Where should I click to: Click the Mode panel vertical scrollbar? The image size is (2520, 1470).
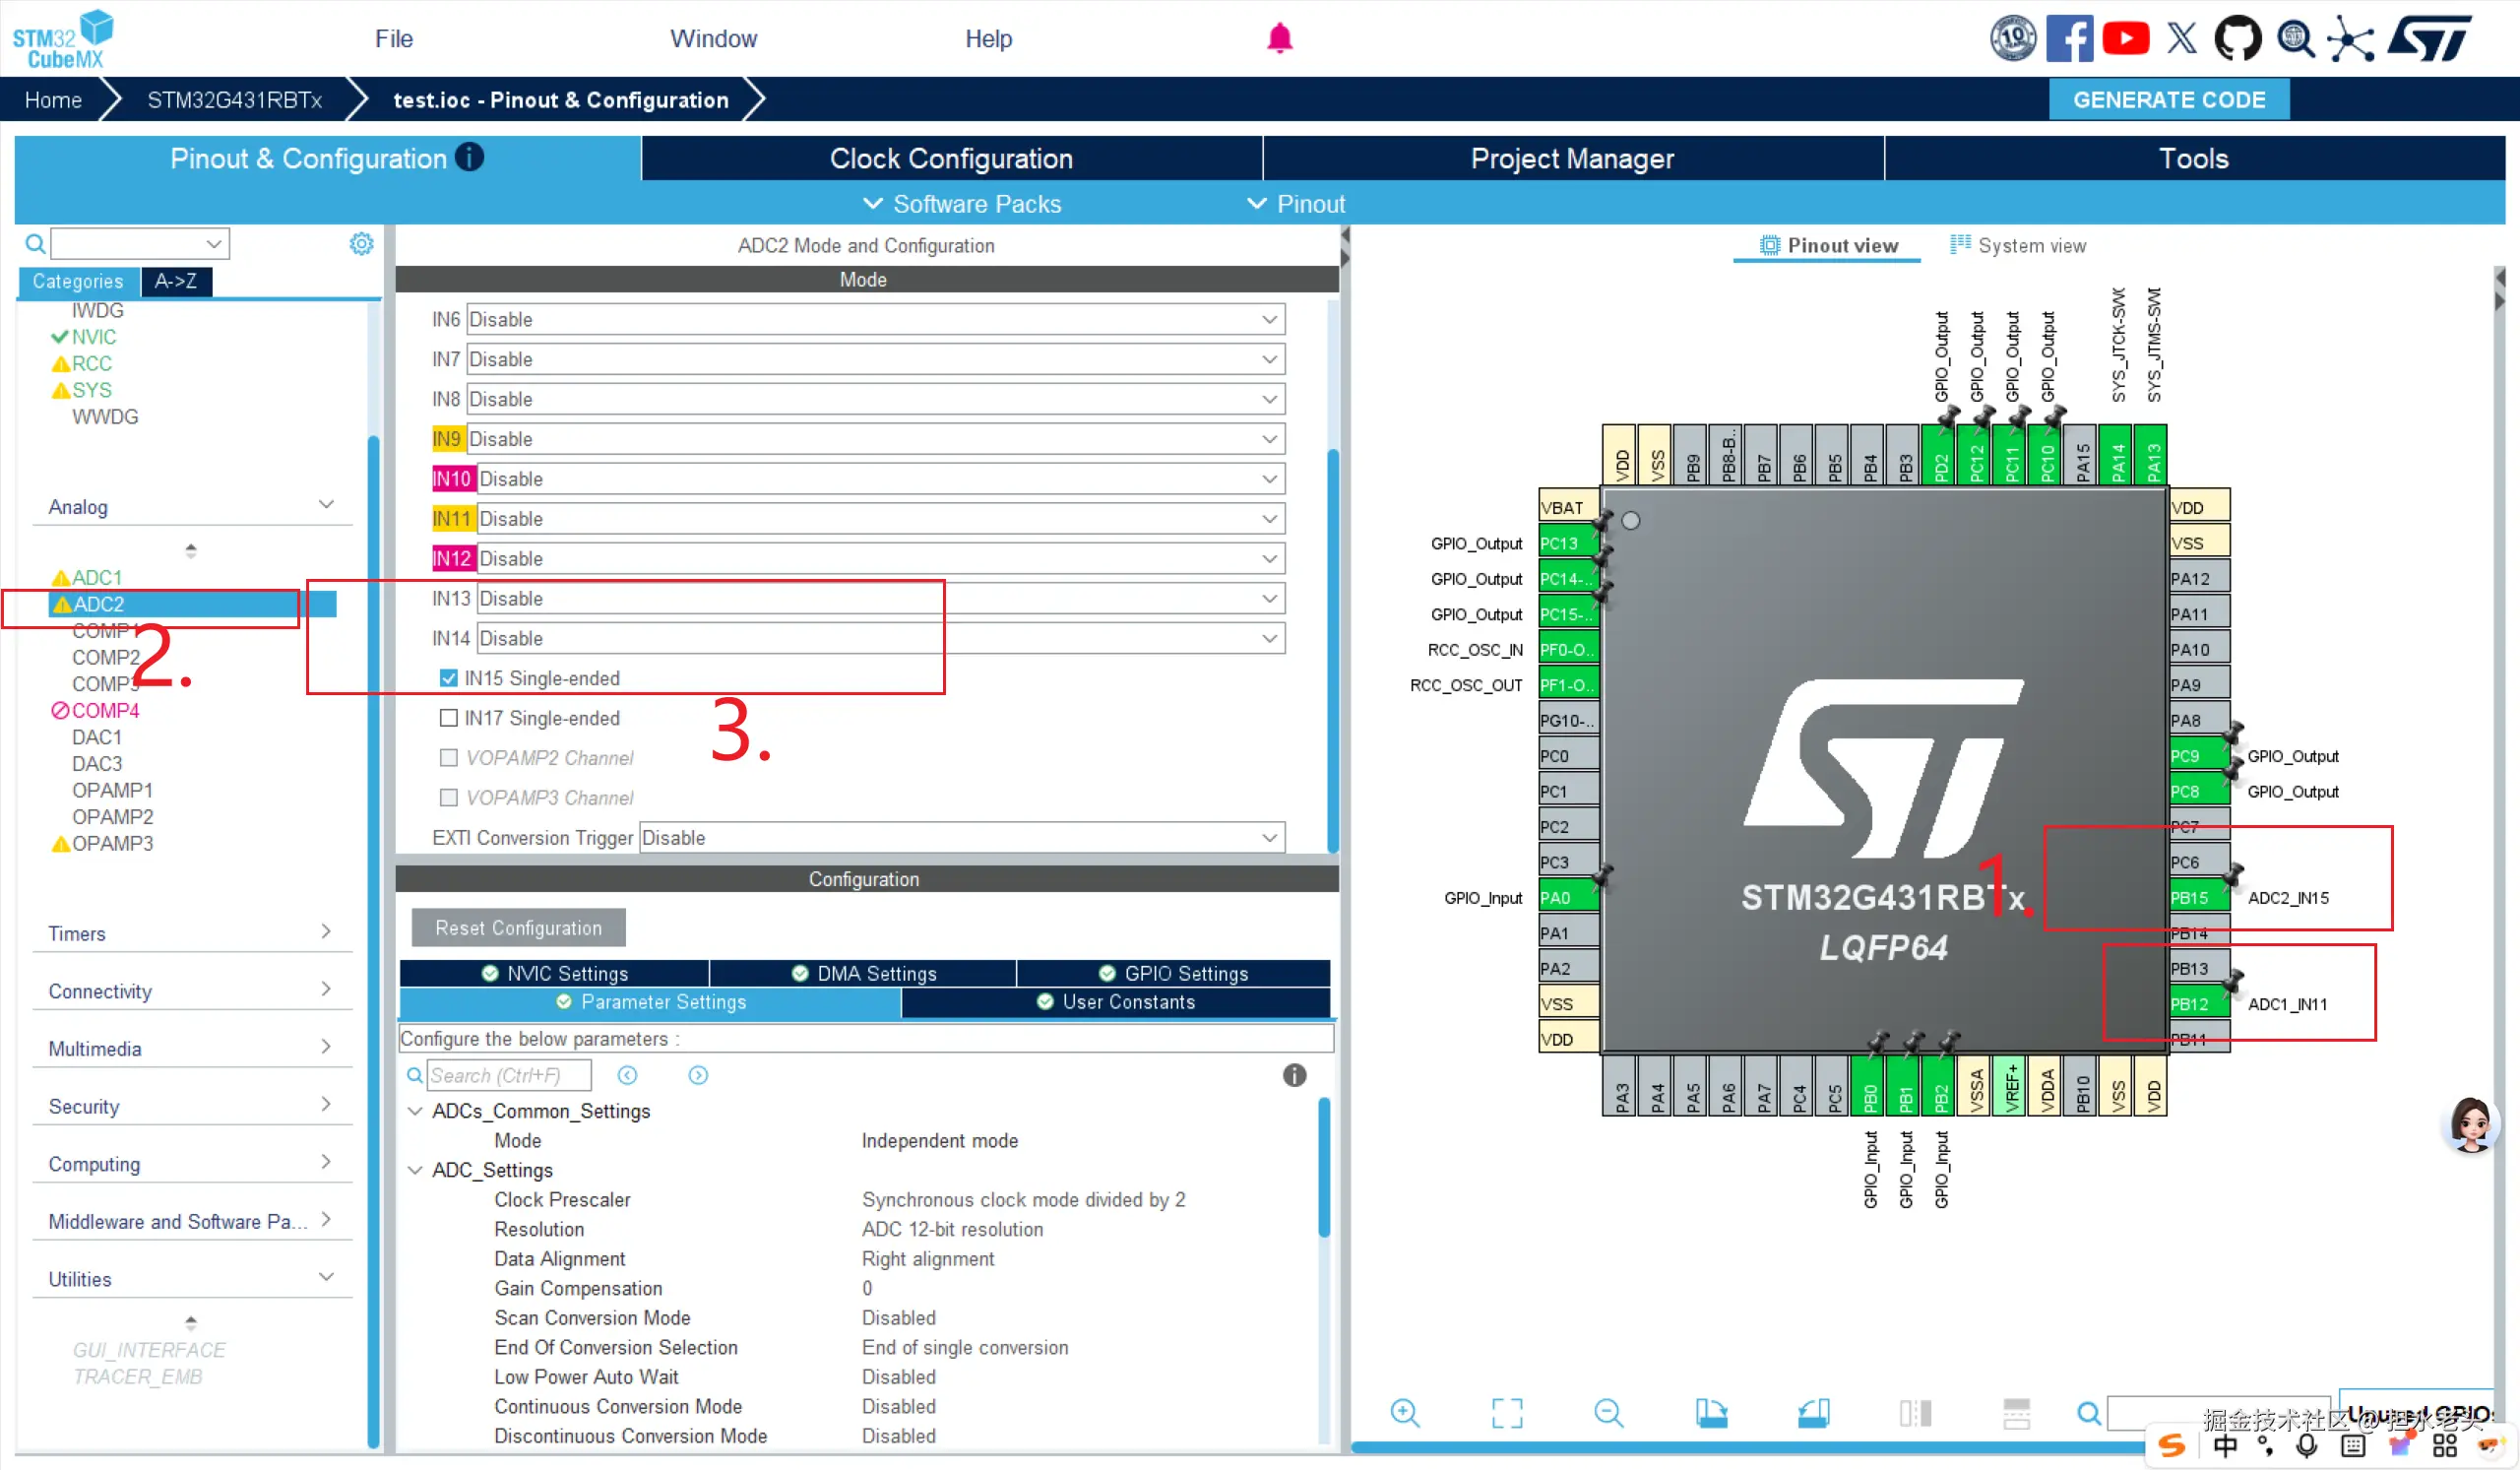pyautogui.click(x=1332, y=650)
